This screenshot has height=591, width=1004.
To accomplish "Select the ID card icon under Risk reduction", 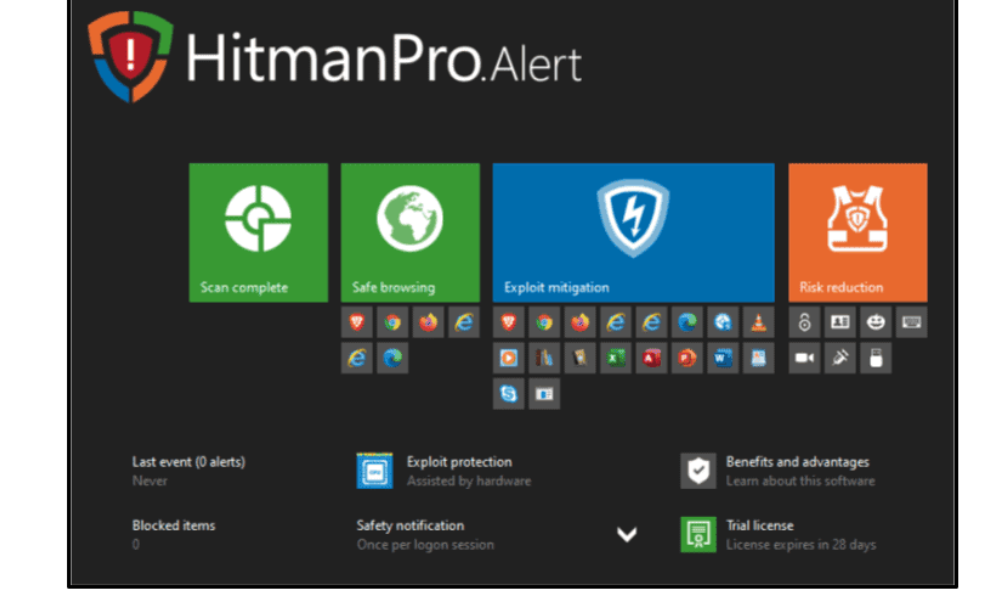I will [840, 322].
